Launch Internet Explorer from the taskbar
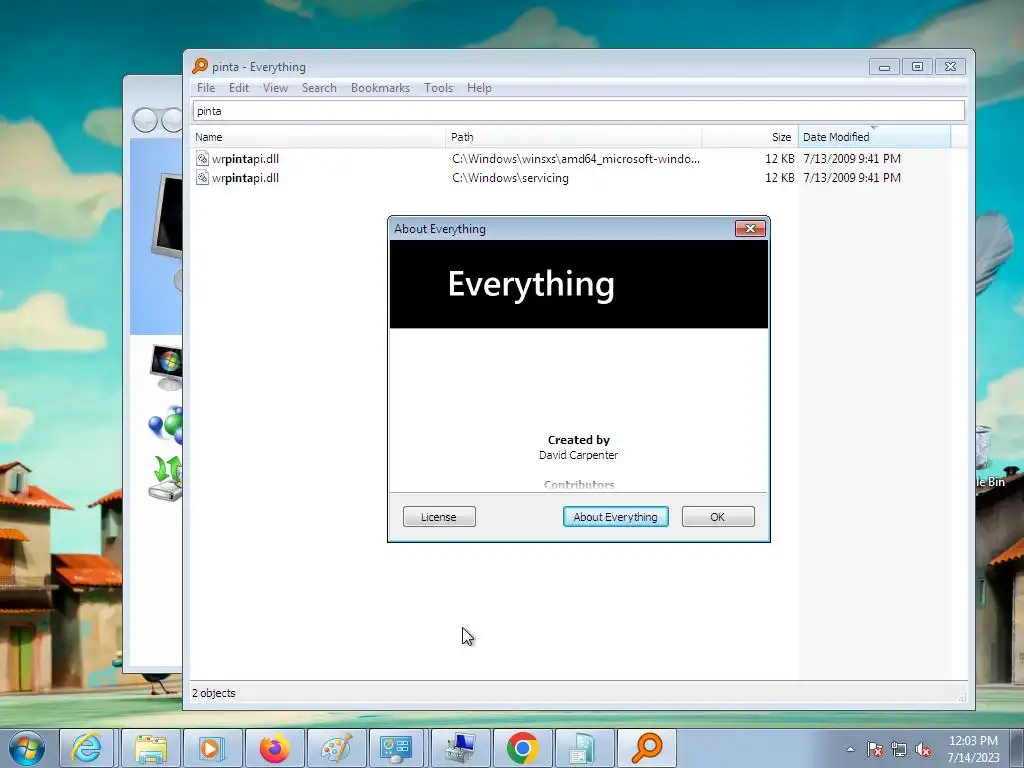The width and height of the screenshot is (1024, 768). 87,748
